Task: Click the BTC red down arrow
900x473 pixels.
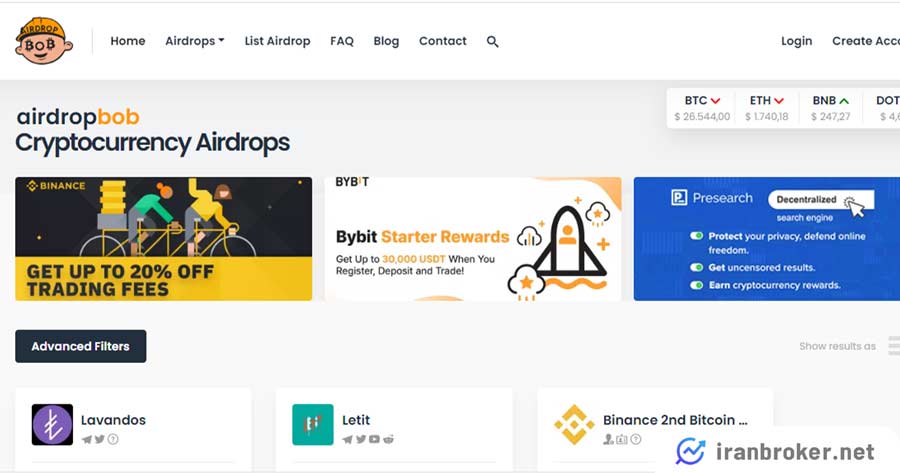Action: click(715, 101)
